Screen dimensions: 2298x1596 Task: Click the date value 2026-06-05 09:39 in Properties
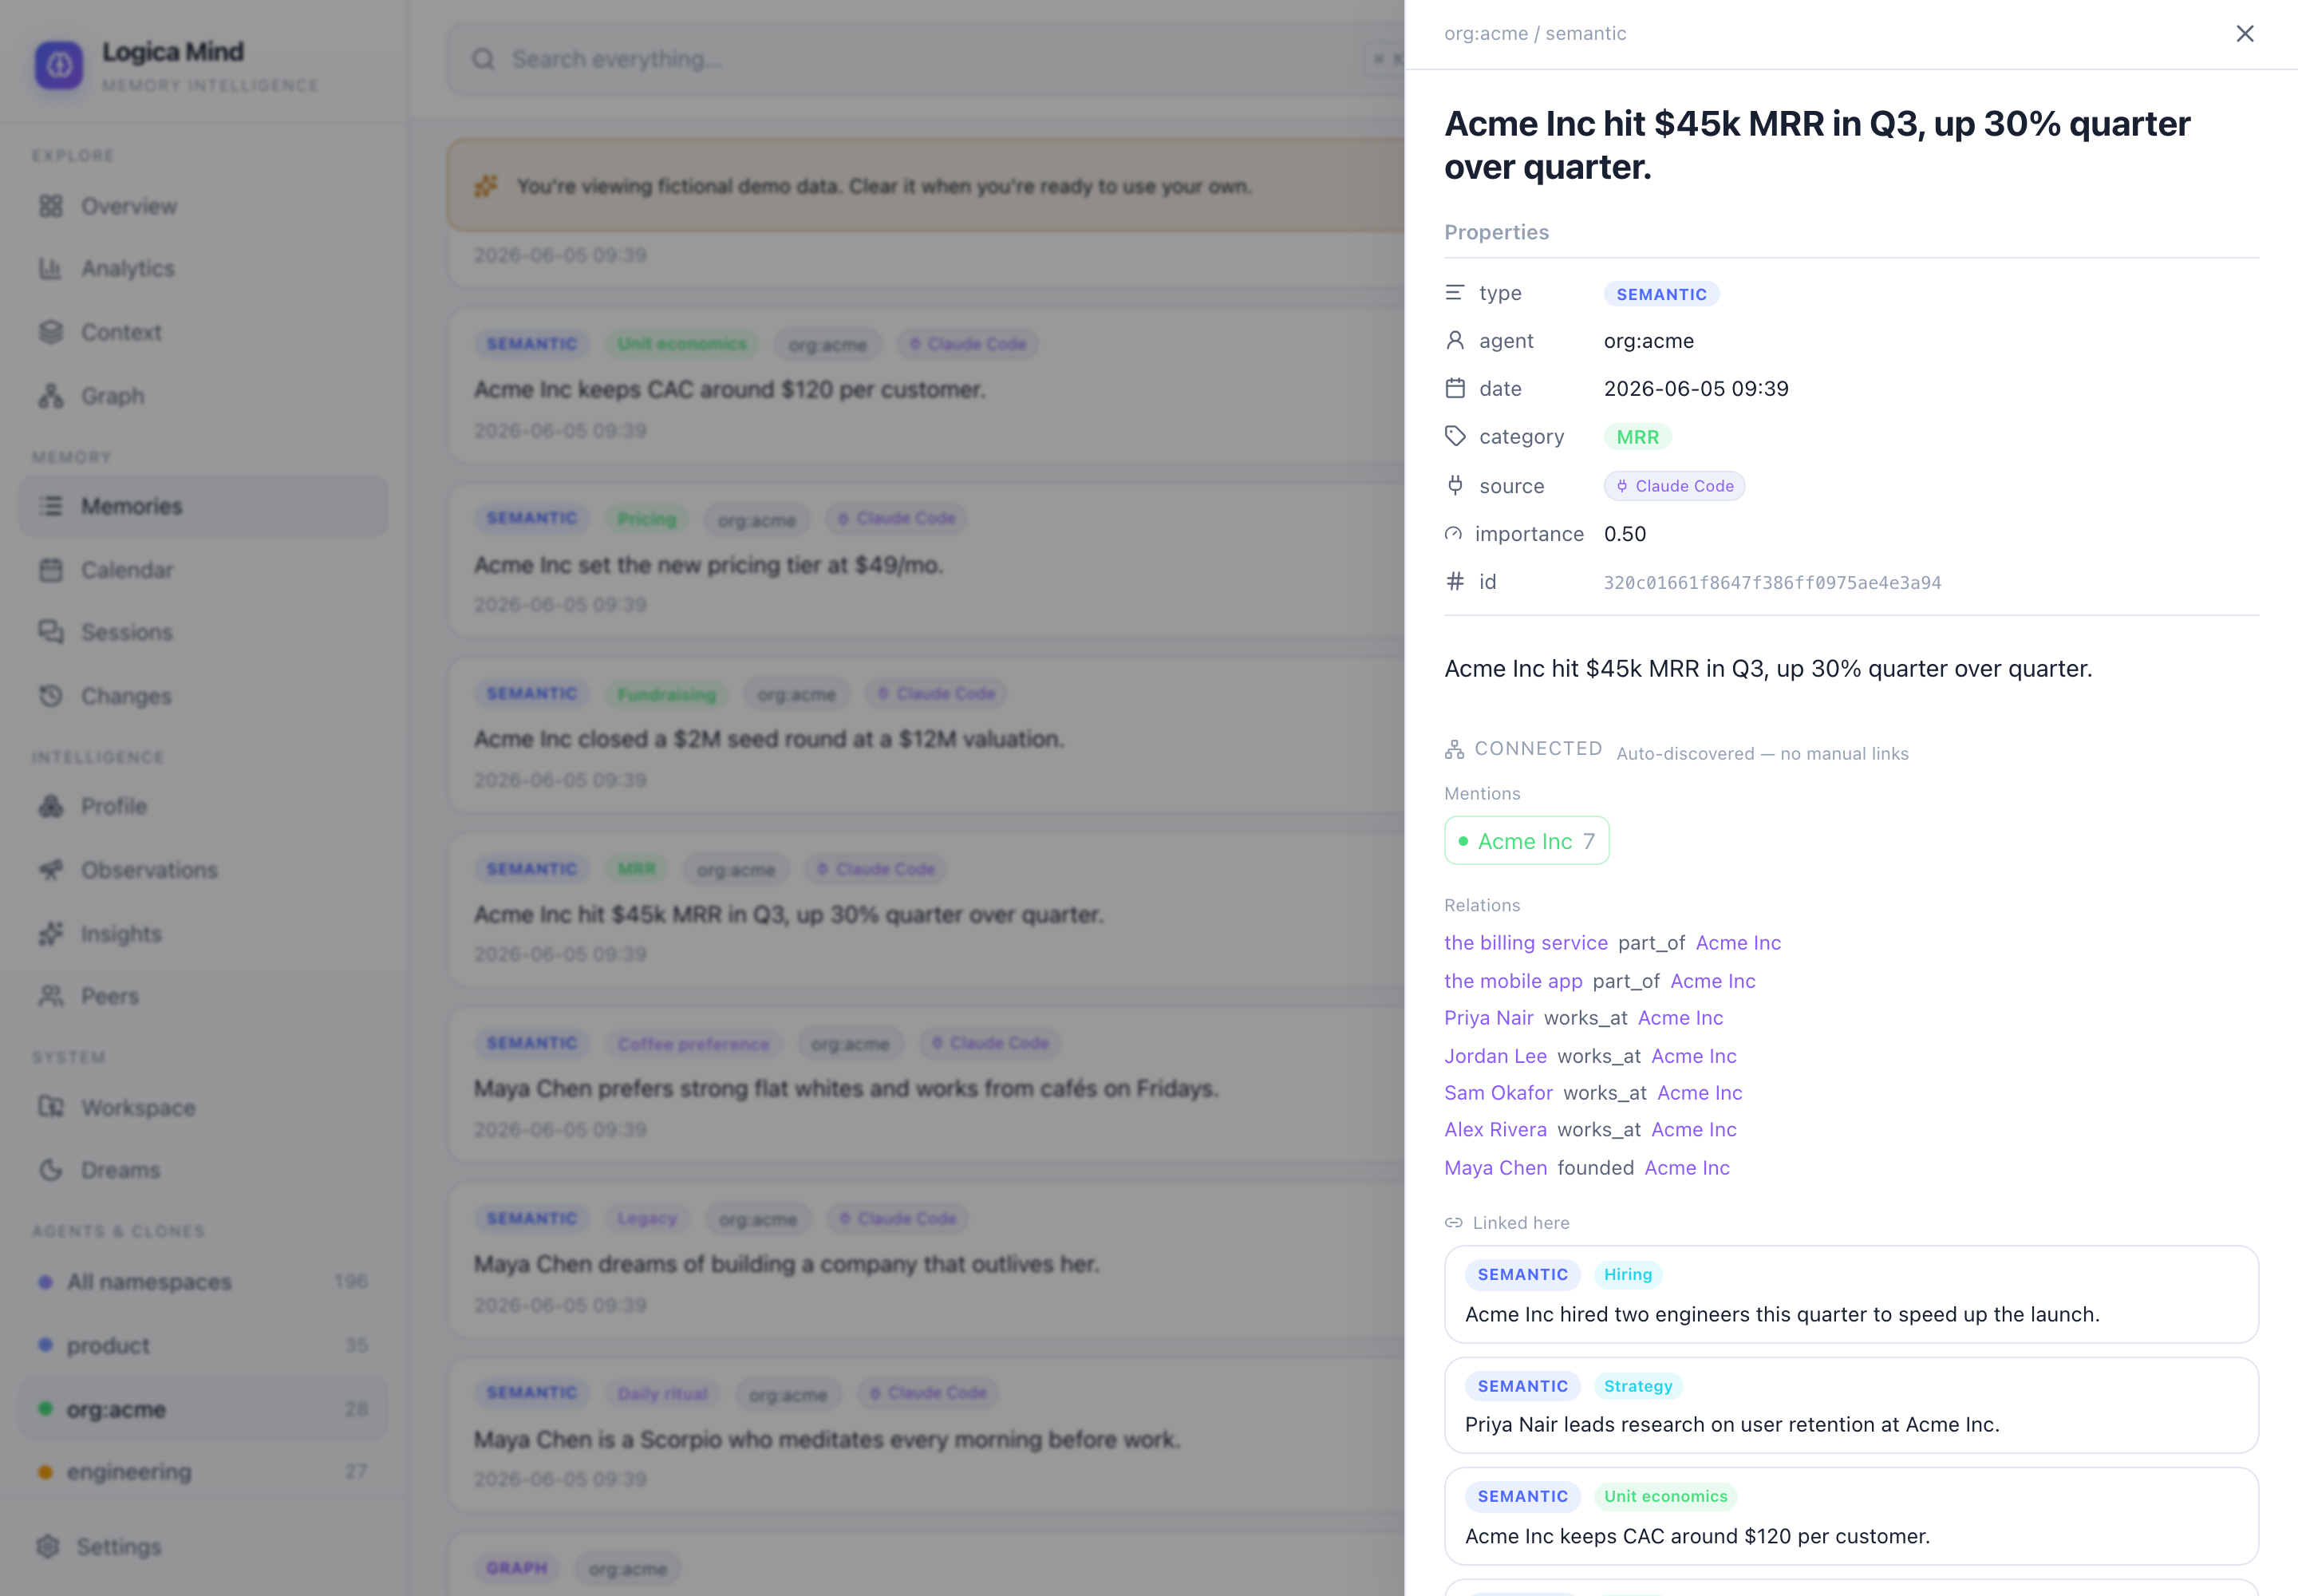[1696, 388]
